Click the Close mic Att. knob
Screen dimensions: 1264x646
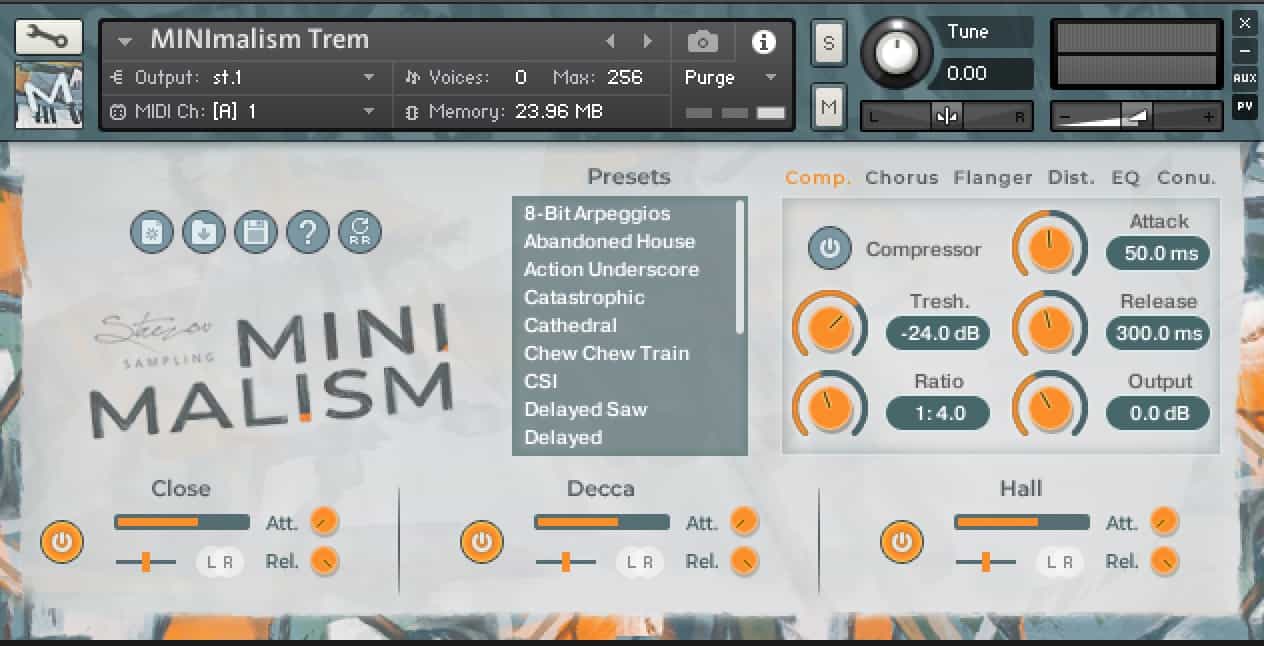(324, 521)
